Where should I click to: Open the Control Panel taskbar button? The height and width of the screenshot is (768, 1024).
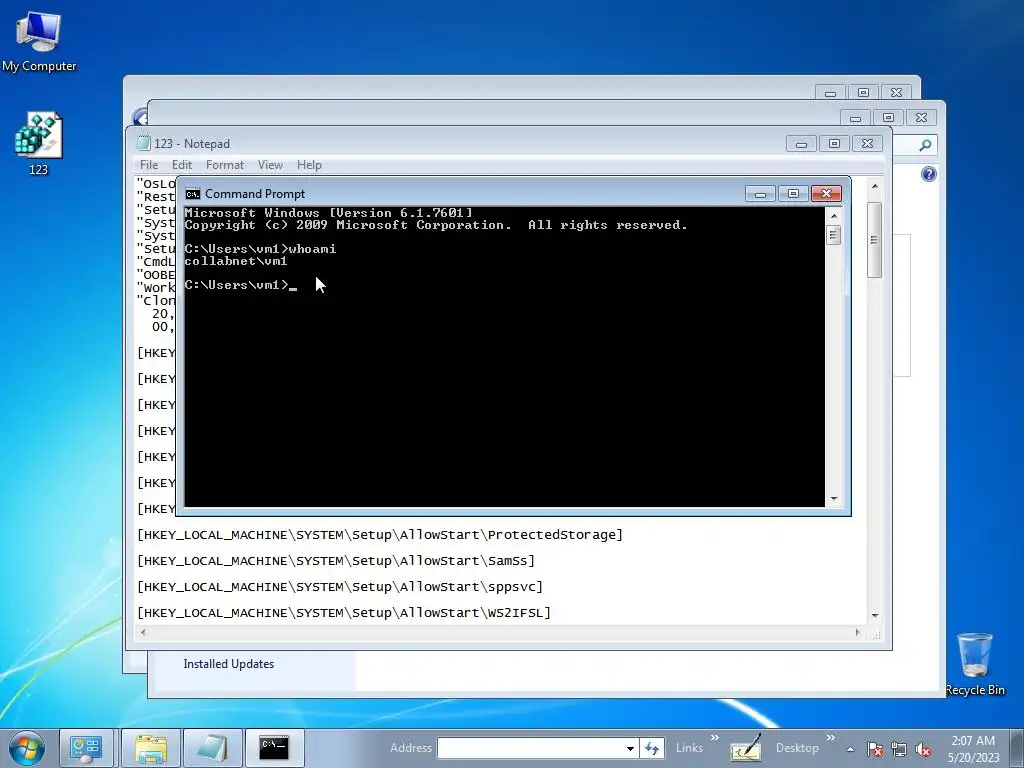tap(86, 748)
